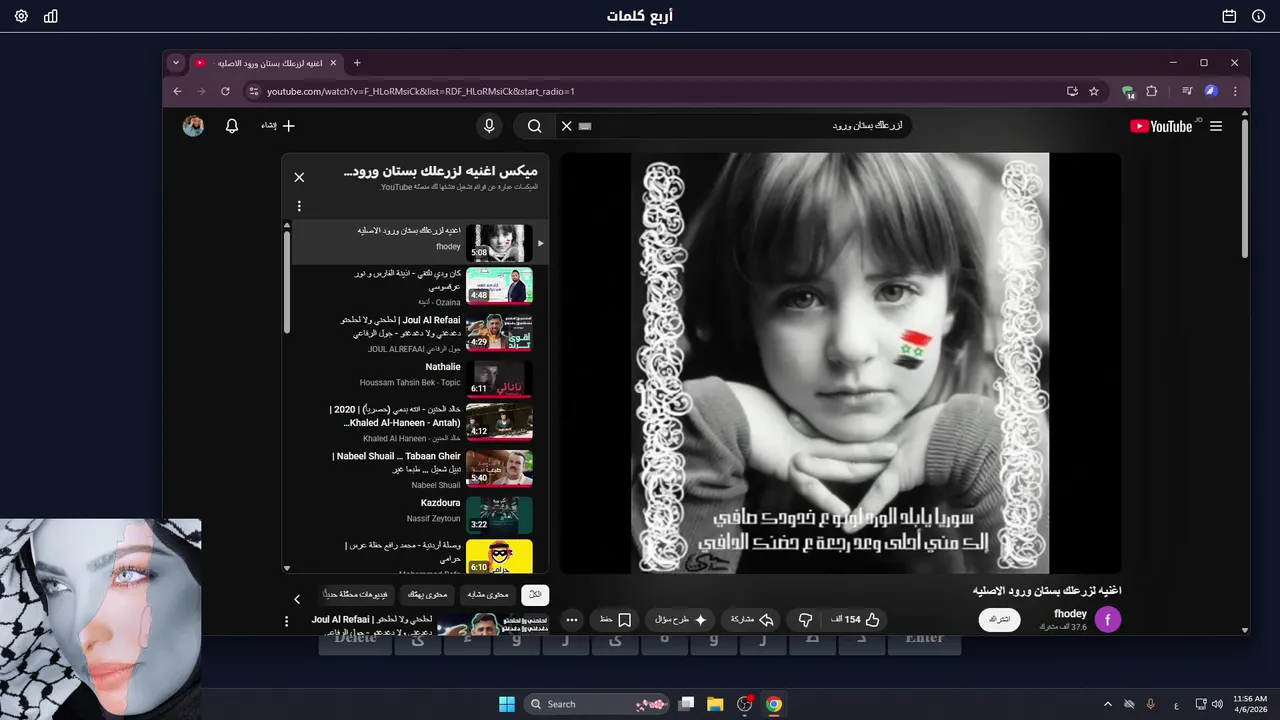1280x720 pixels.
Task: Open more actions ellipsis under video
Action: coord(572,620)
